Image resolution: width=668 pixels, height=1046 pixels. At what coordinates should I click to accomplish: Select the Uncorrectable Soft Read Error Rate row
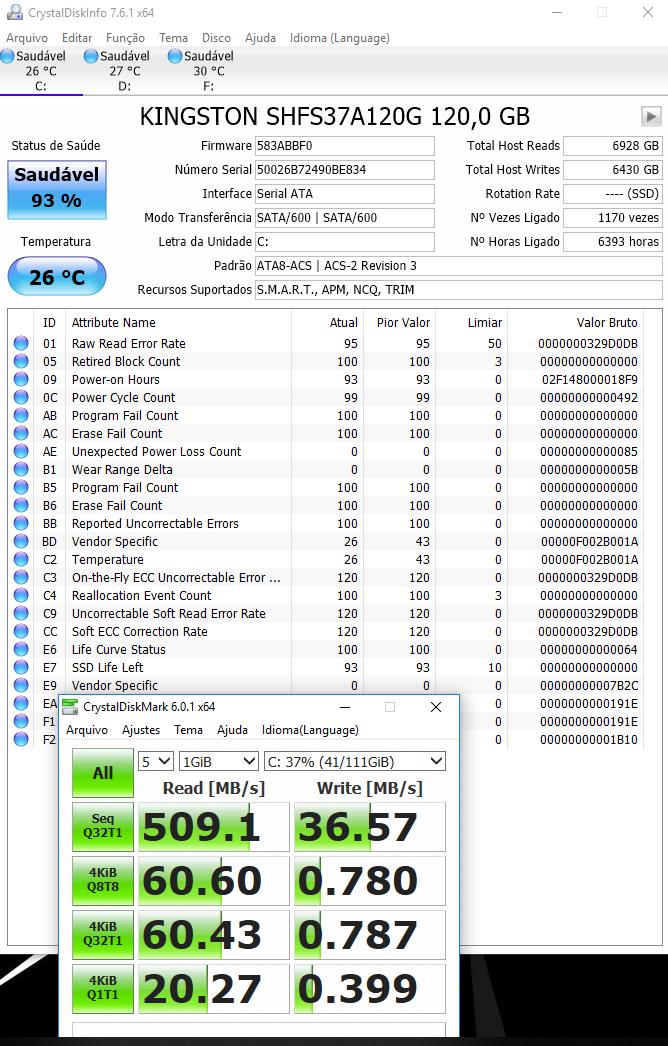[x=326, y=614]
